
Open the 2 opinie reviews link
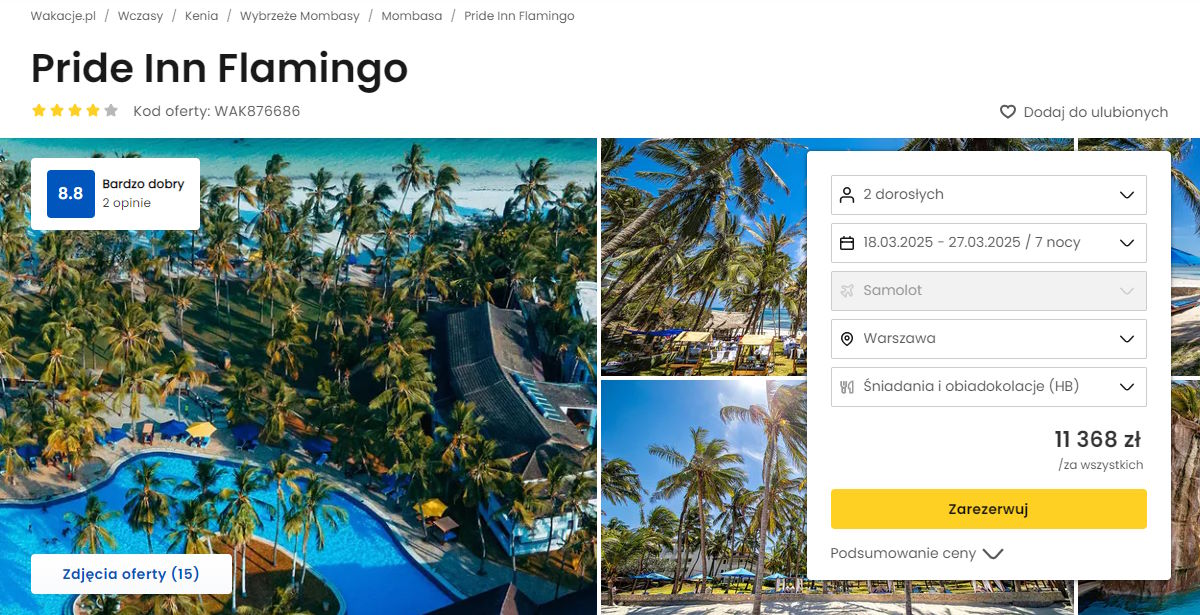[126, 203]
